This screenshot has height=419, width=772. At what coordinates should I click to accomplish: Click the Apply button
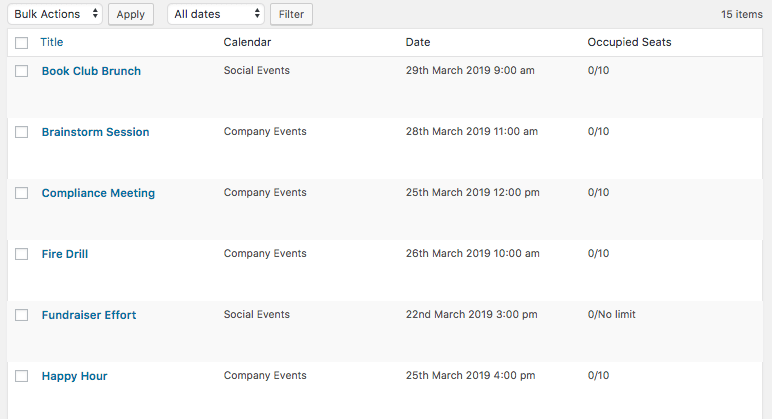(130, 14)
